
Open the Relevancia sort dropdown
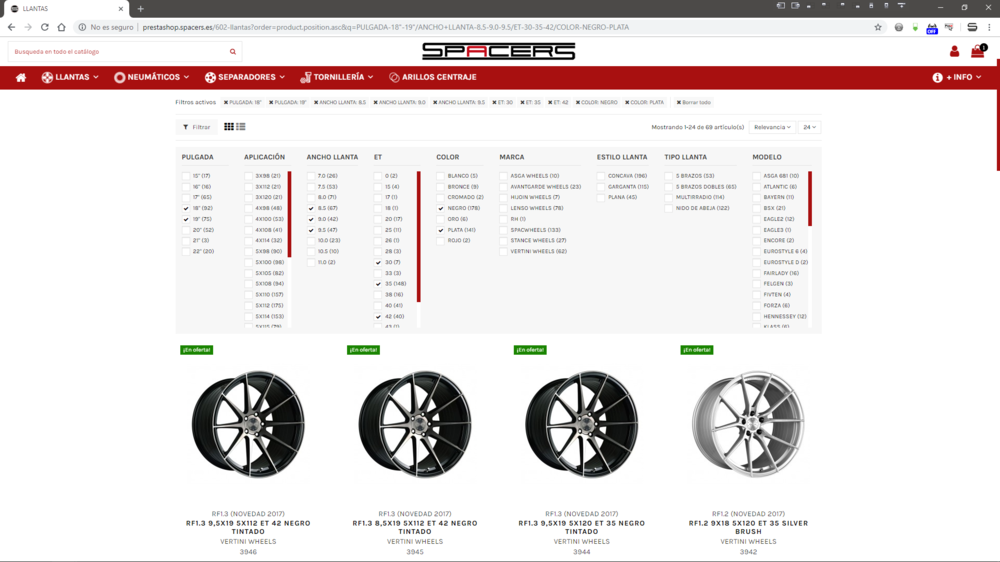772,127
